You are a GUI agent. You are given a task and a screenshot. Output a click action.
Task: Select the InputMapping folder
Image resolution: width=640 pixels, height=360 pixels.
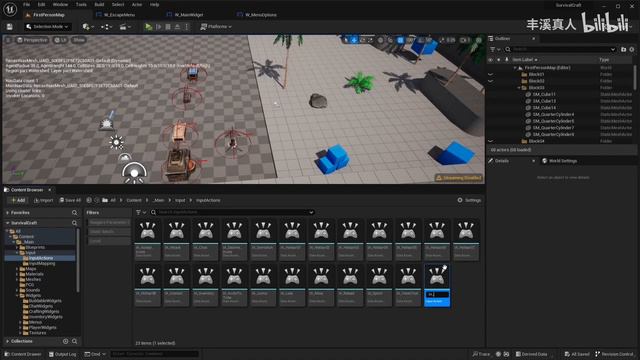[x=42, y=264]
